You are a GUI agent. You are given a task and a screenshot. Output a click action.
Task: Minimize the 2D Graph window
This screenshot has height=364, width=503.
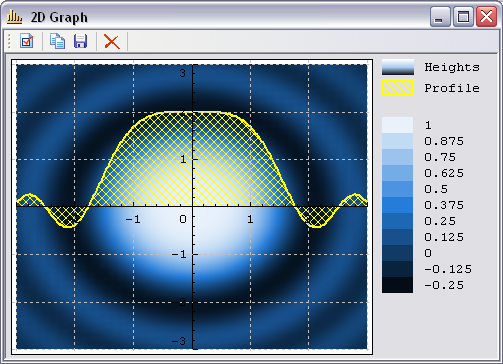coord(440,16)
